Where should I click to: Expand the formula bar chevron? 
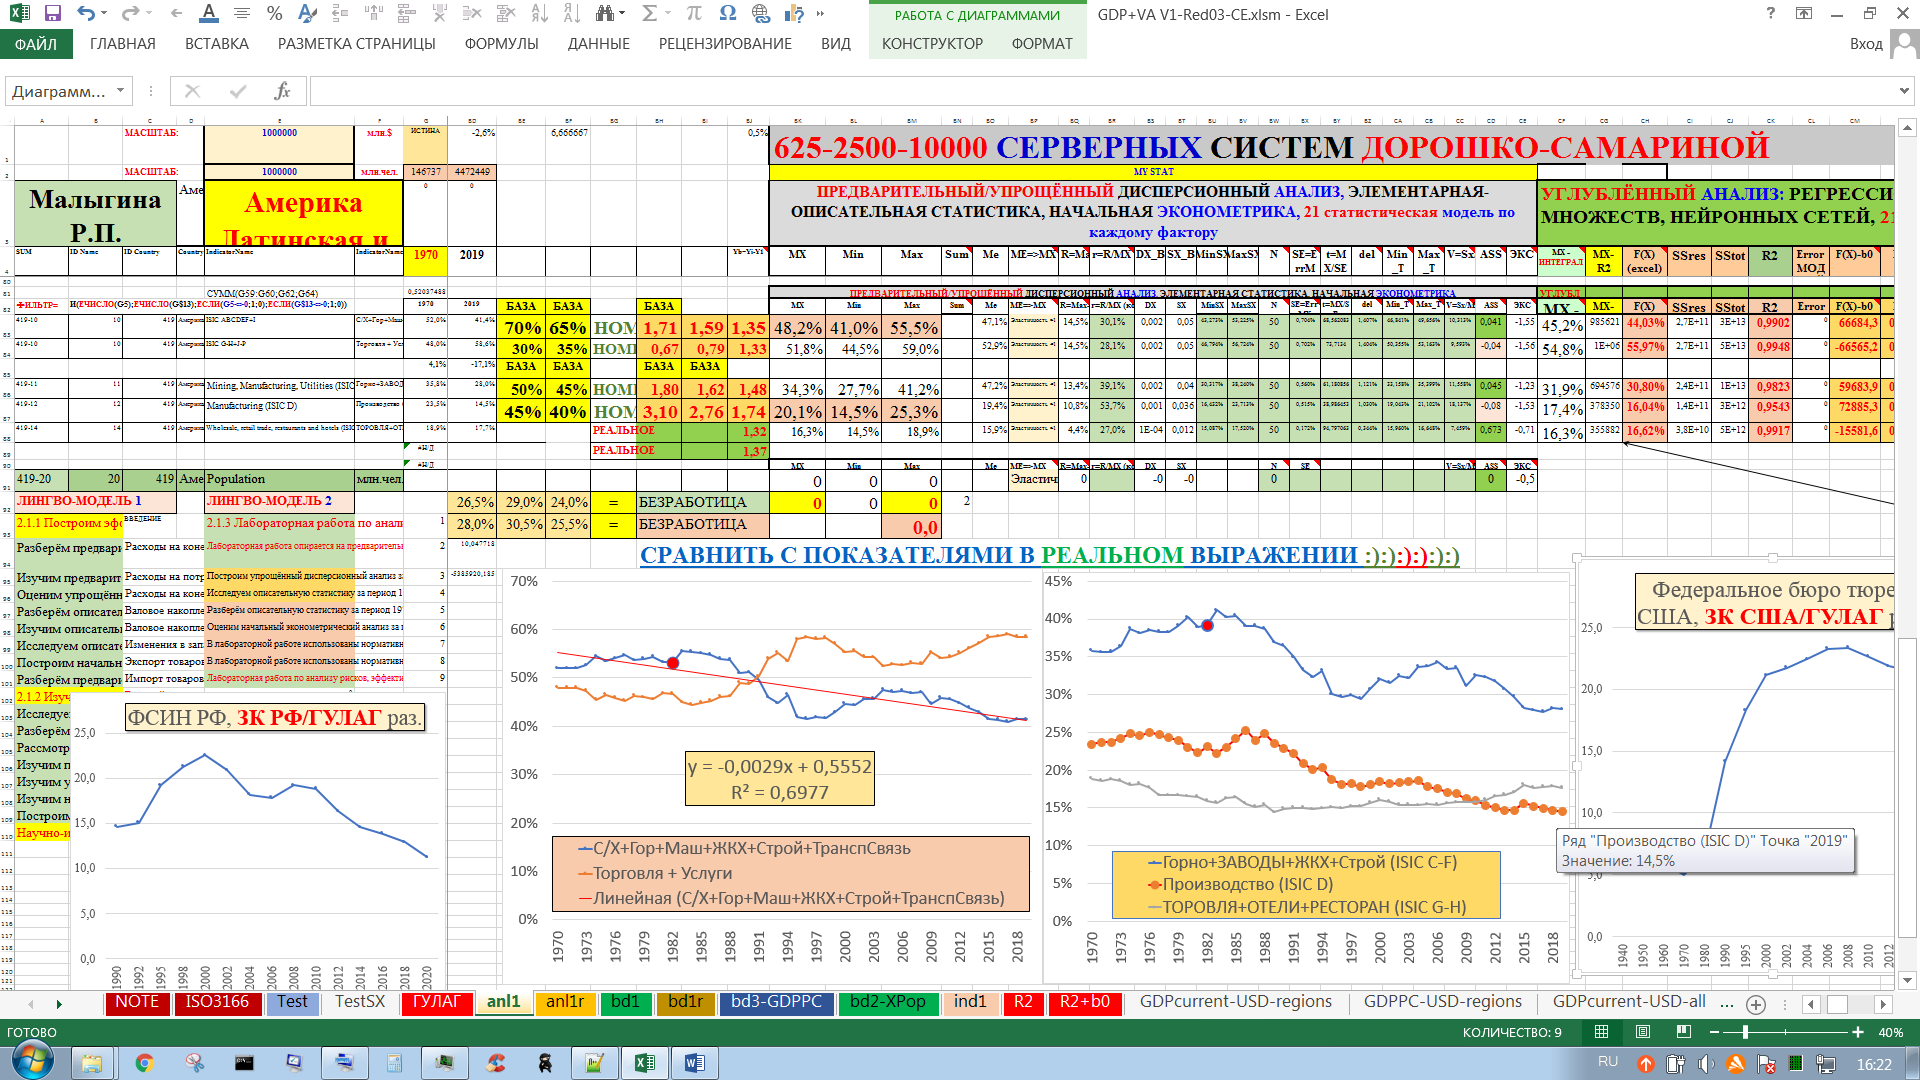click(1903, 91)
